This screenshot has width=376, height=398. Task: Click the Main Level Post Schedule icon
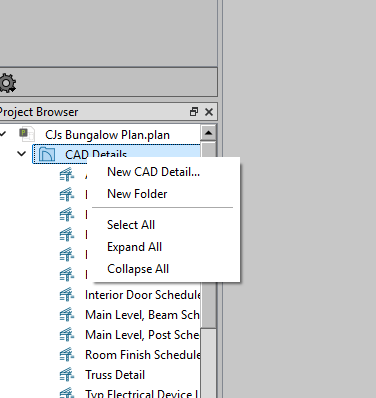[x=67, y=335]
